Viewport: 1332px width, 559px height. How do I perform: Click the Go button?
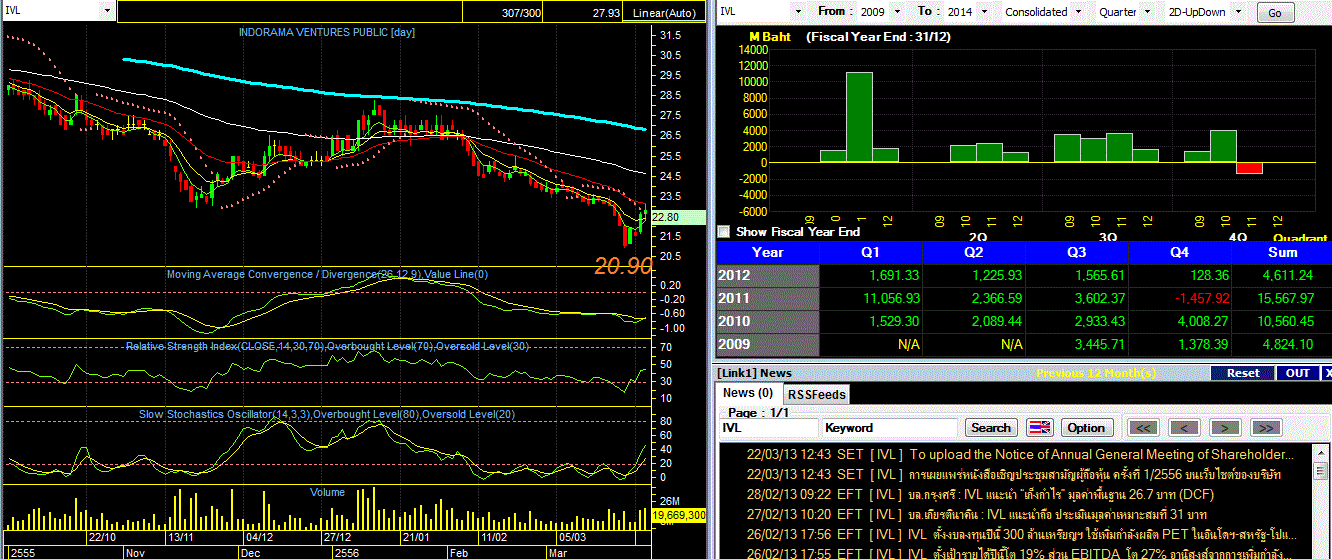pyautogui.click(x=1274, y=13)
